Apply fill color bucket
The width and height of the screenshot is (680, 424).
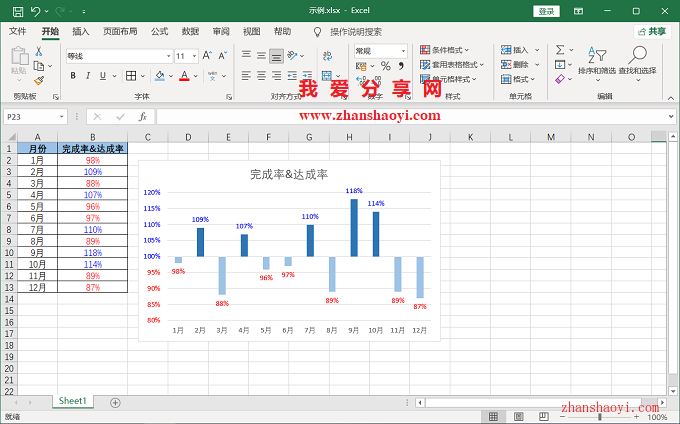point(160,76)
